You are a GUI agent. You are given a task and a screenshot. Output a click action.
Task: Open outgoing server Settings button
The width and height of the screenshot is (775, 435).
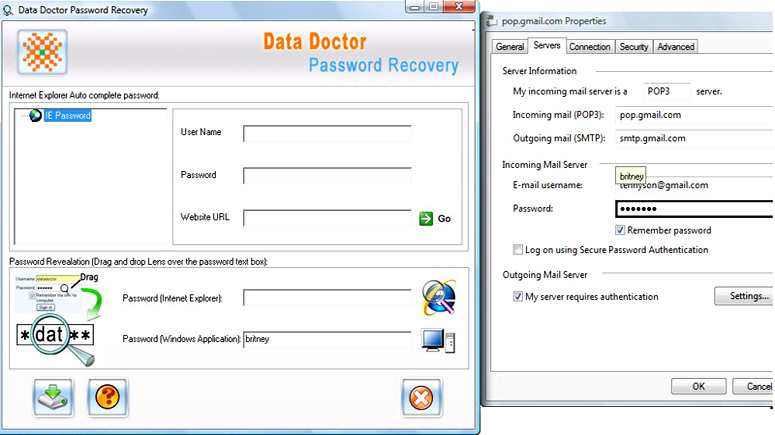[744, 296]
